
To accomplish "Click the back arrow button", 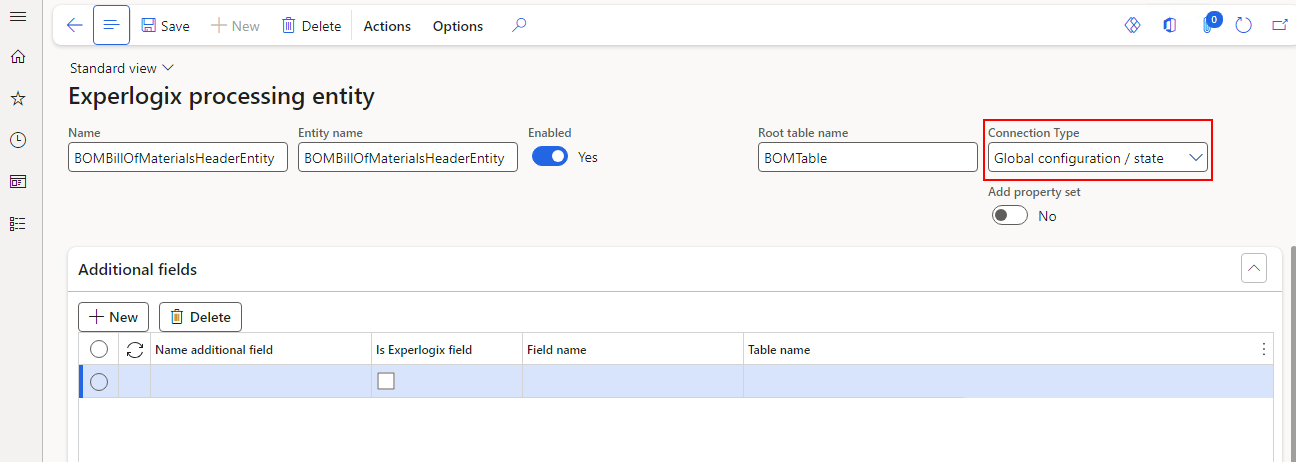I will [x=74, y=26].
